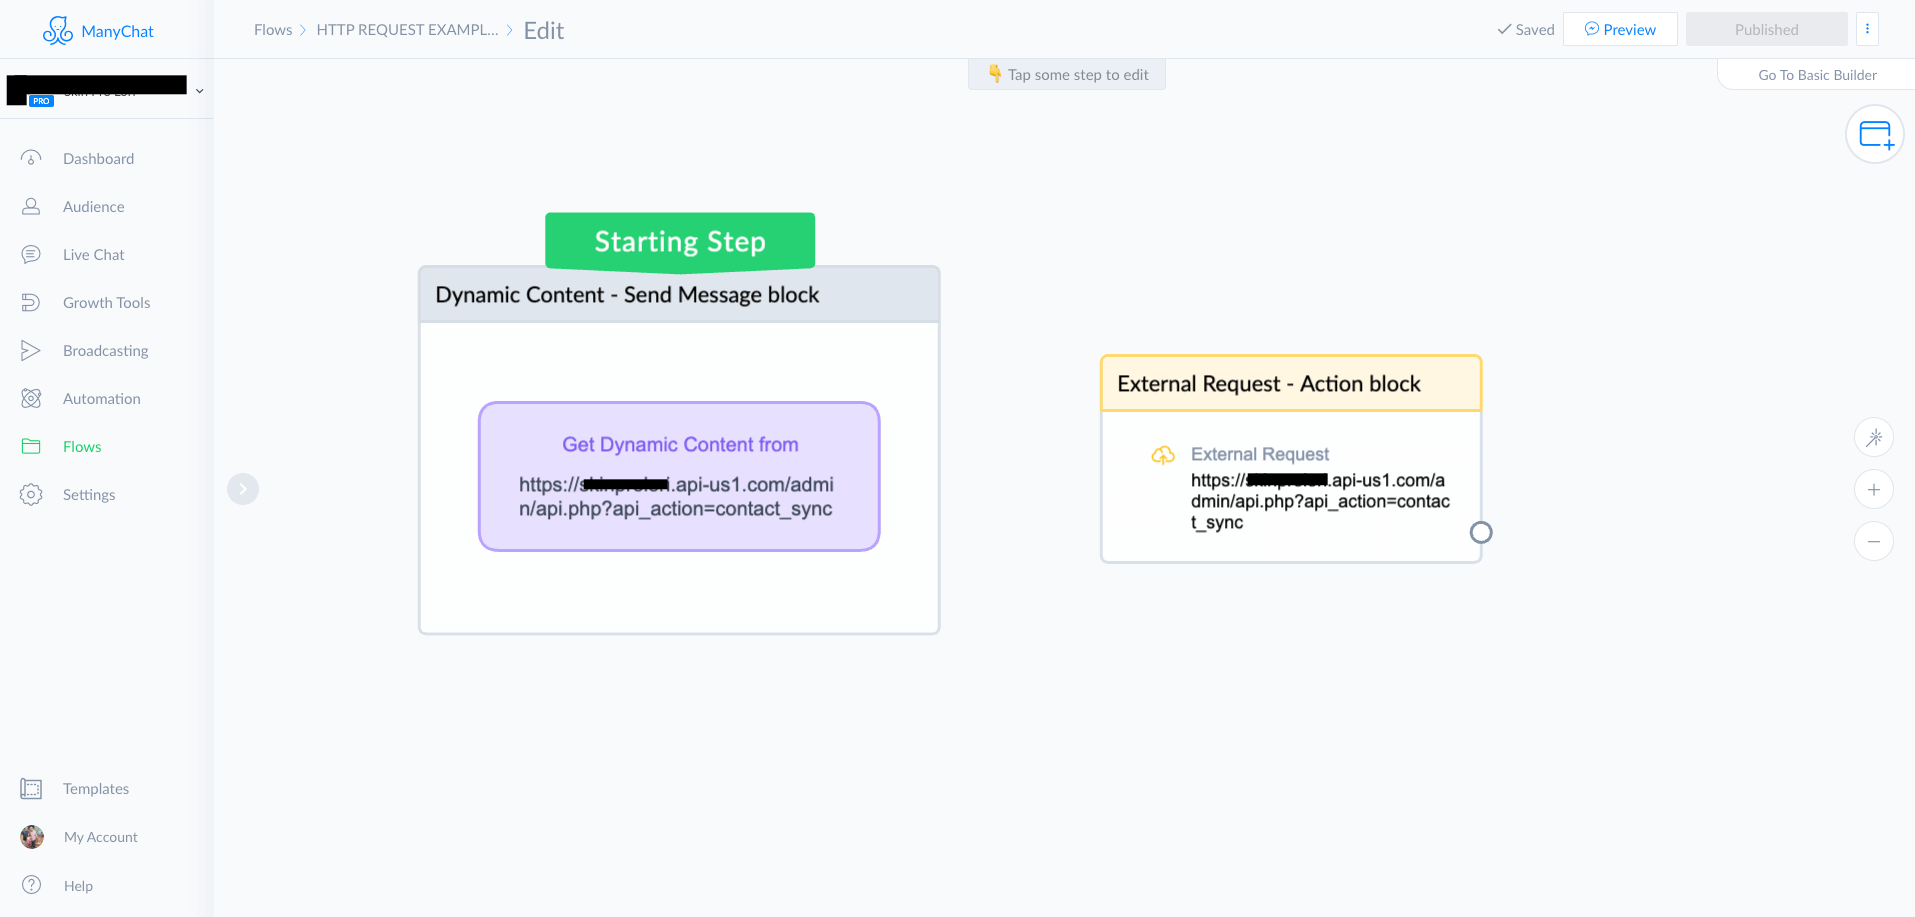
Task: Open the Automation panel
Action: 100,398
